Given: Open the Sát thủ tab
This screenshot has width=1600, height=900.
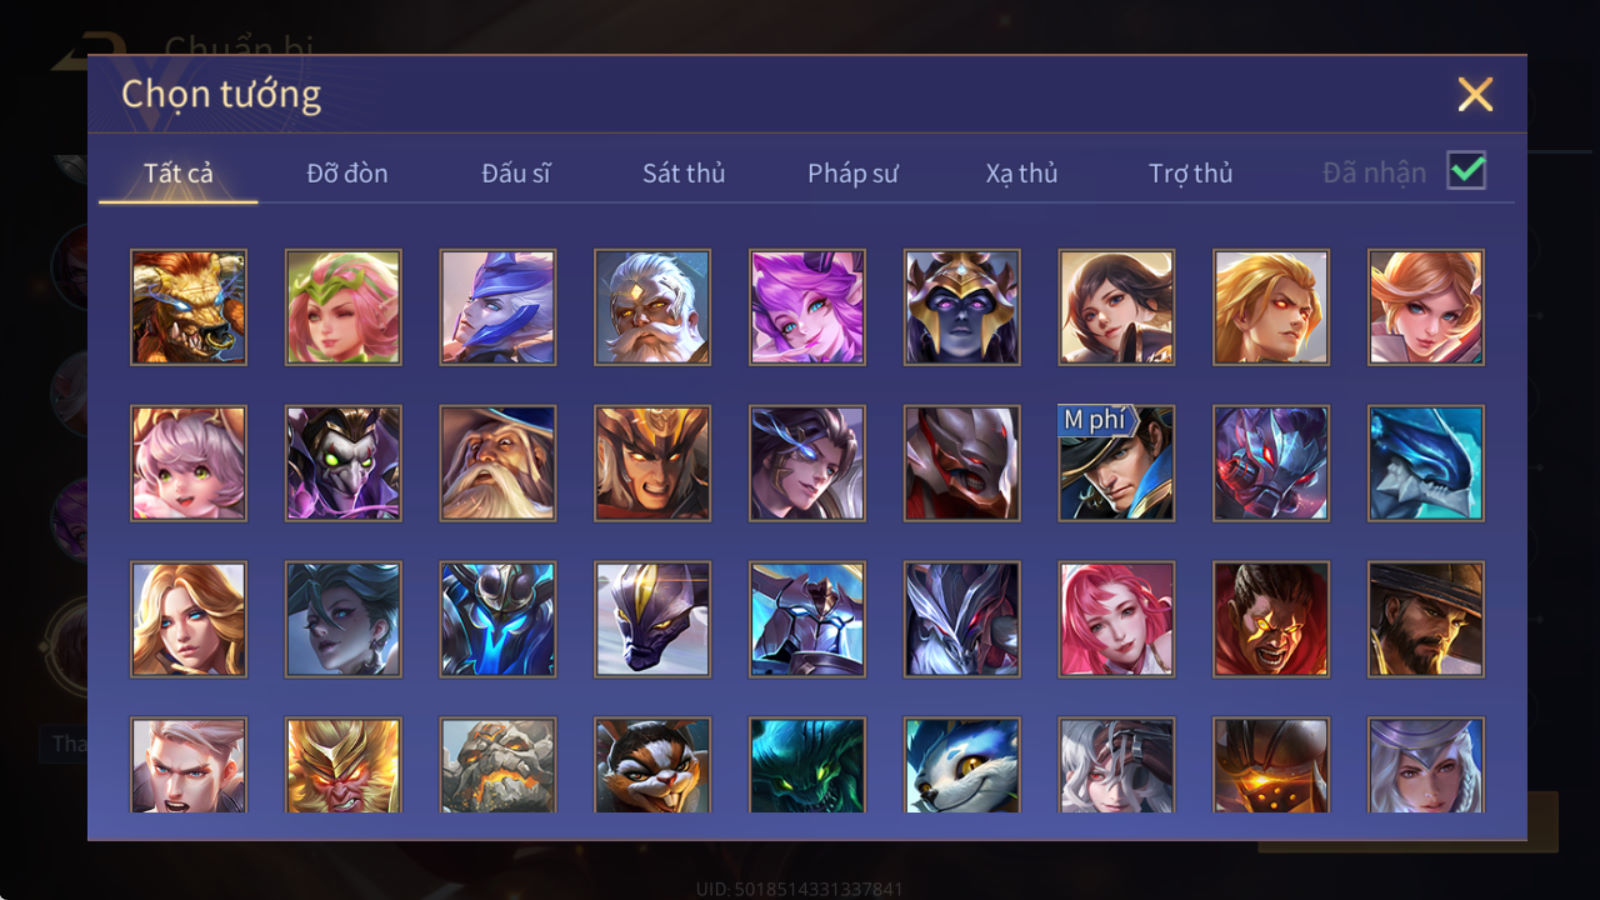Looking at the screenshot, I should click(684, 173).
